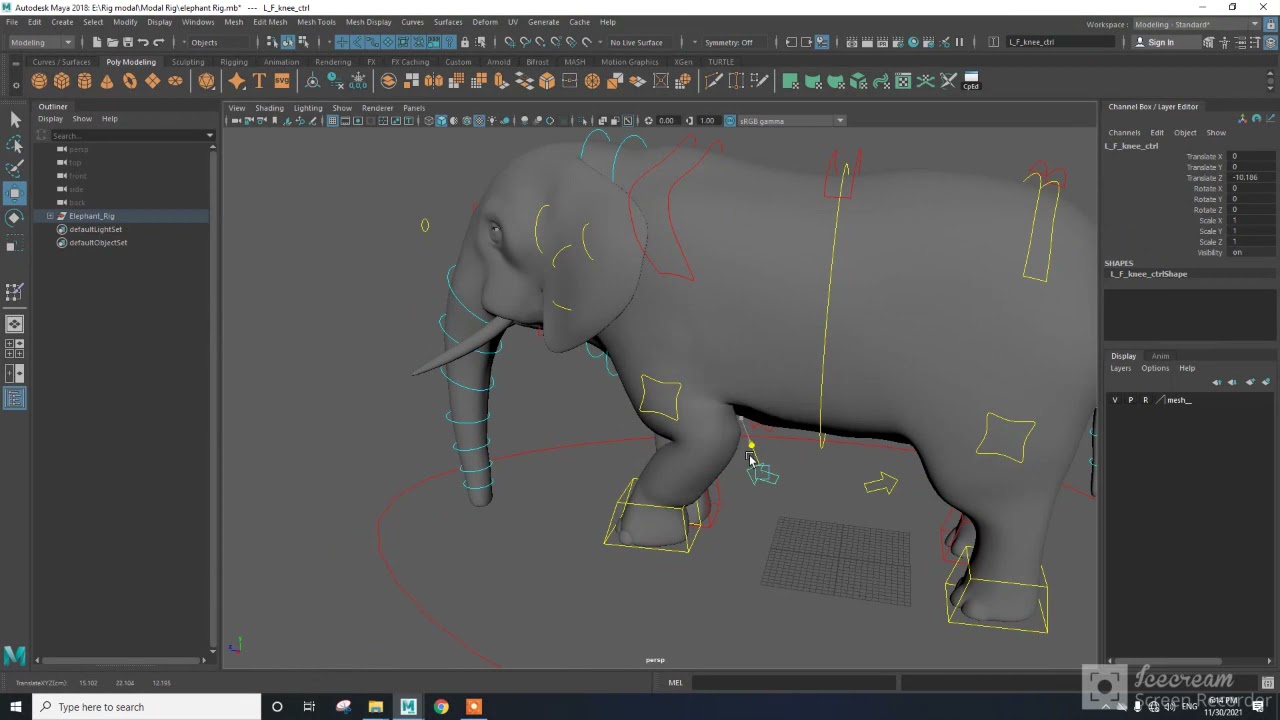1280x720 pixels.
Task: Create new layer with selected objects
Action: [x=1266, y=382]
